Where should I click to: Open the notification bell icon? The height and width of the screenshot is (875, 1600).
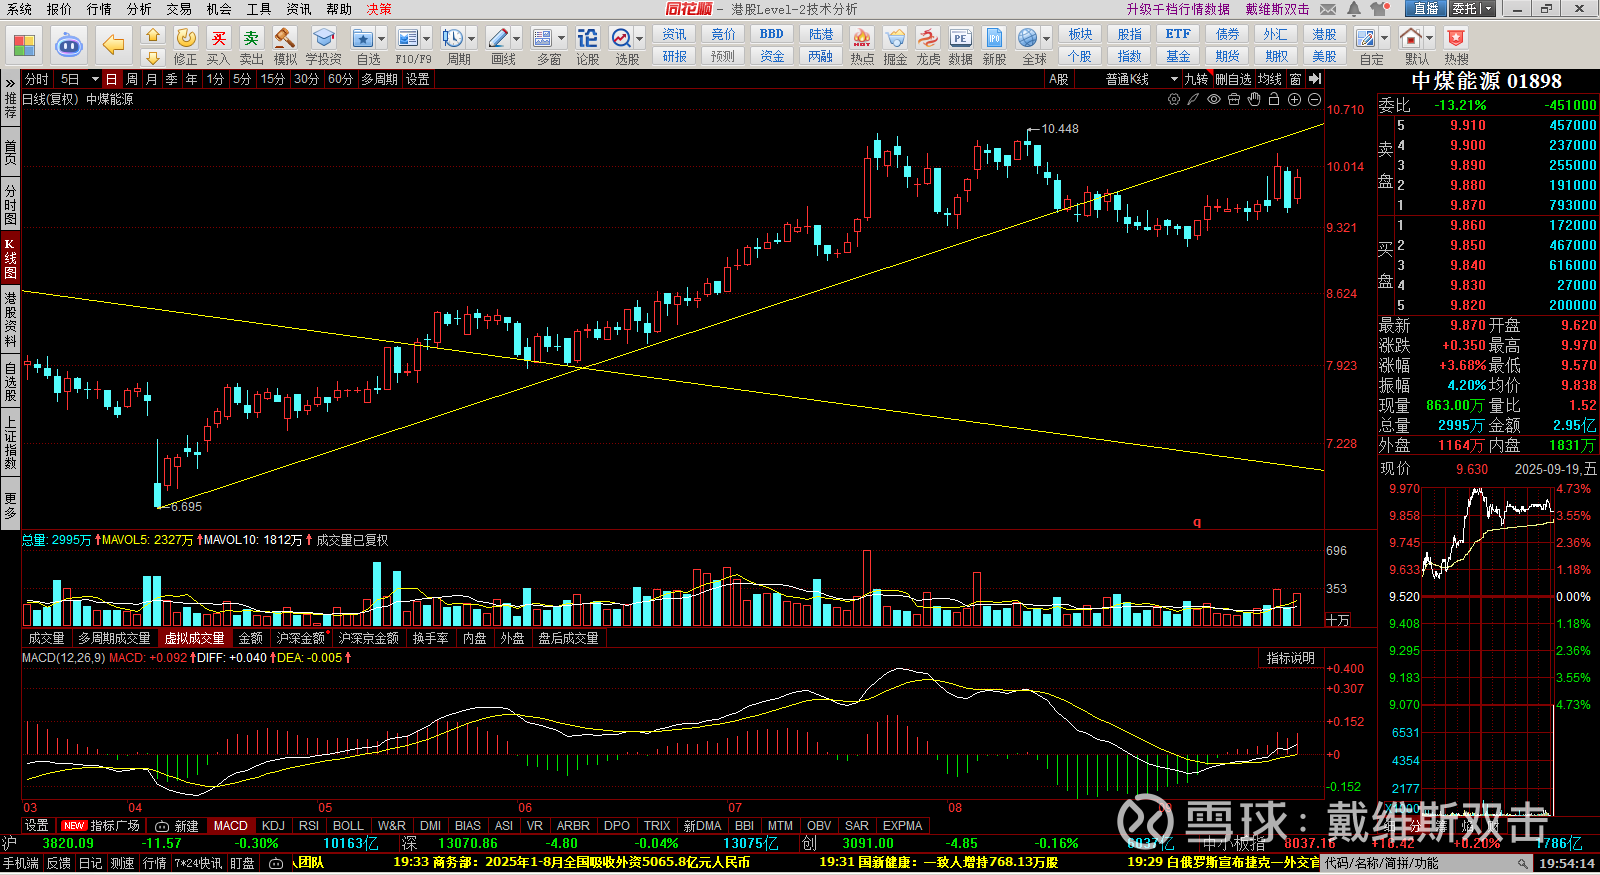pyautogui.click(x=1353, y=9)
